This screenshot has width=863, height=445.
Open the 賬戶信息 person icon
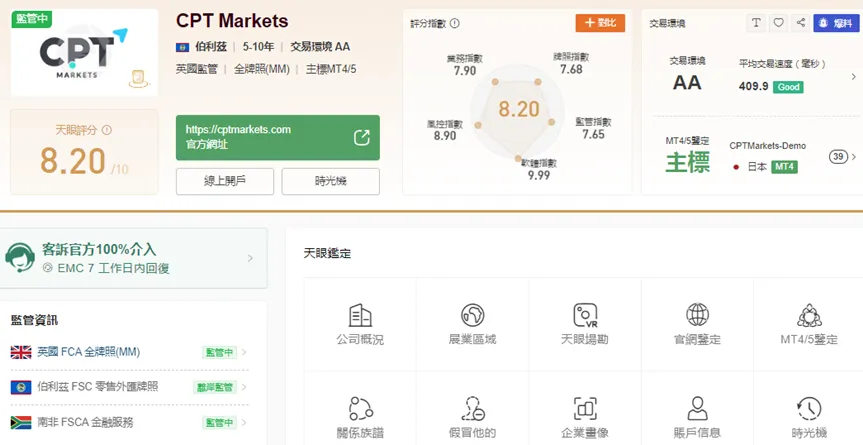click(x=697, y=409)
